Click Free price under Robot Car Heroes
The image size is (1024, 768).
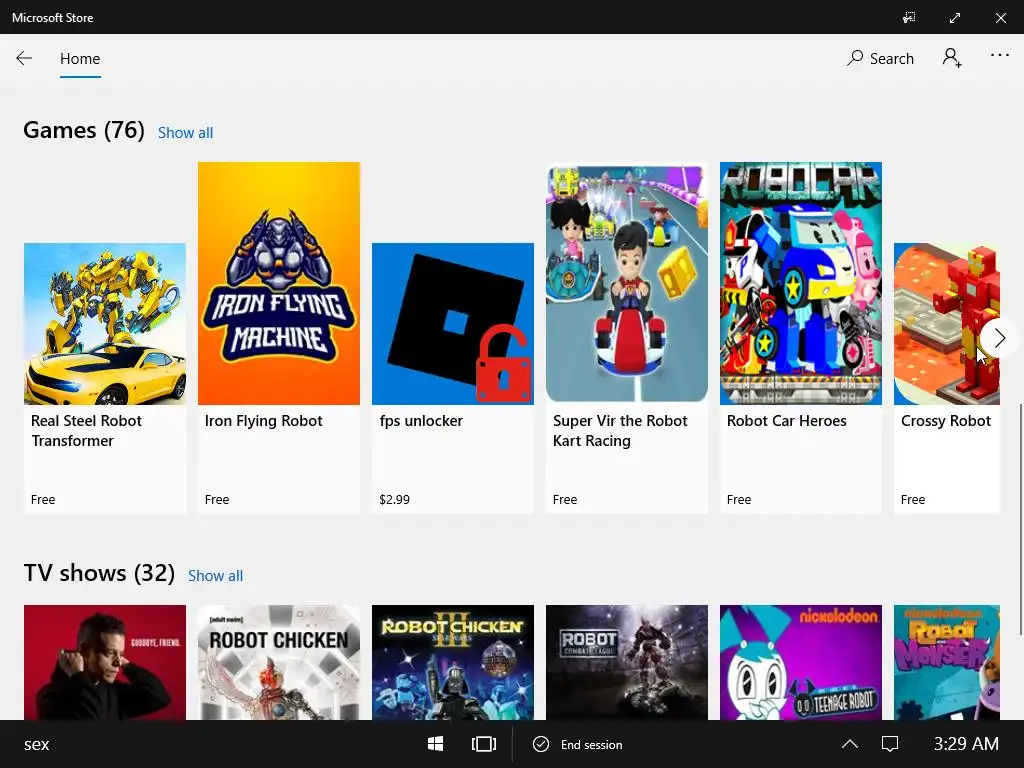739,500
